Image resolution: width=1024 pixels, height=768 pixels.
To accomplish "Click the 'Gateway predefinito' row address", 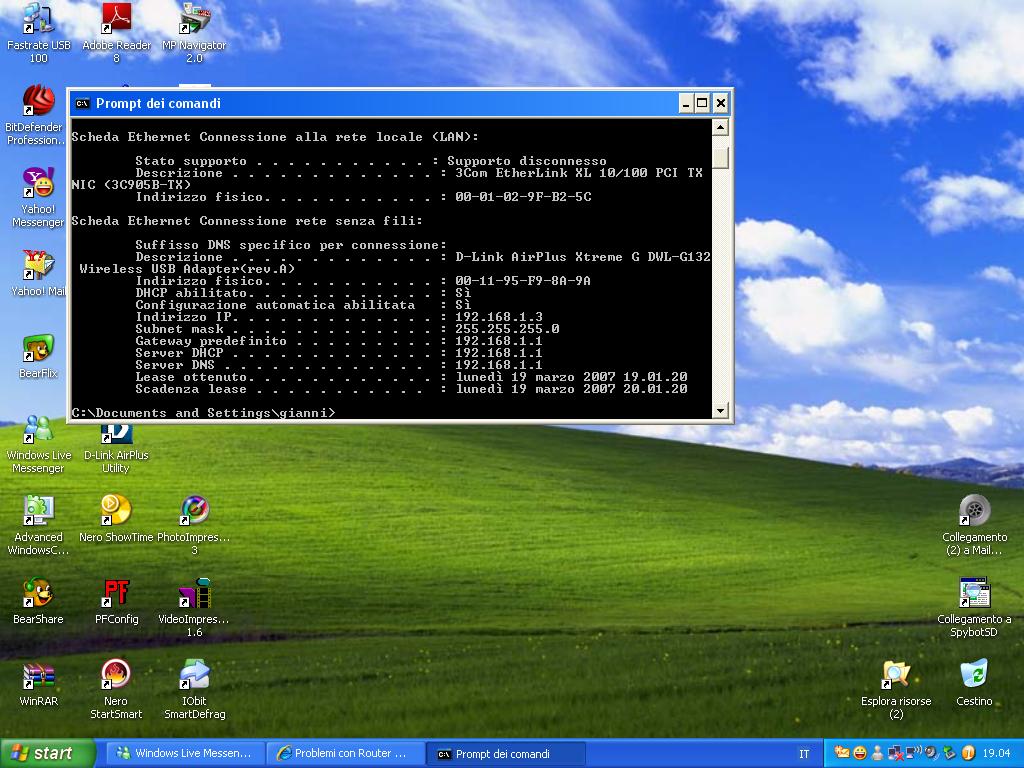I will [x=499, y=341].
